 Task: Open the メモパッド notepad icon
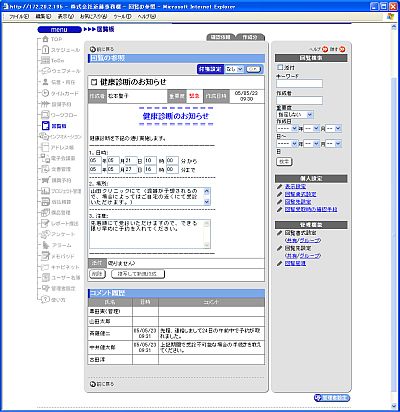point(45,256)
